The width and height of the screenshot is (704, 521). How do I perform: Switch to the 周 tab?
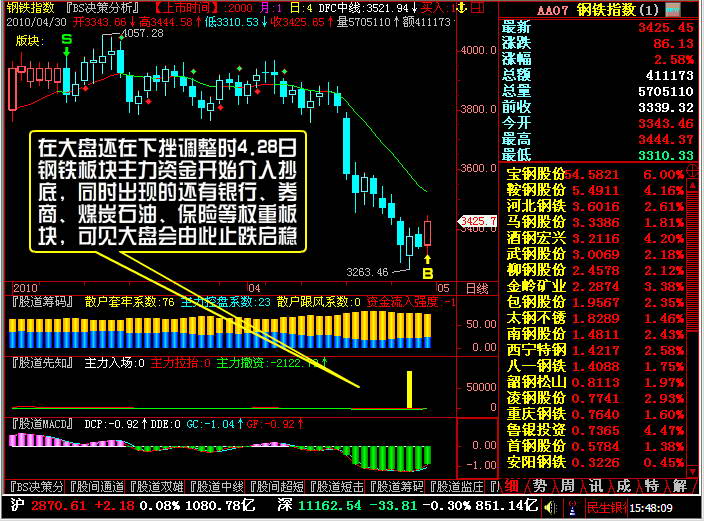pyautogui.click(x=568, y=486)
